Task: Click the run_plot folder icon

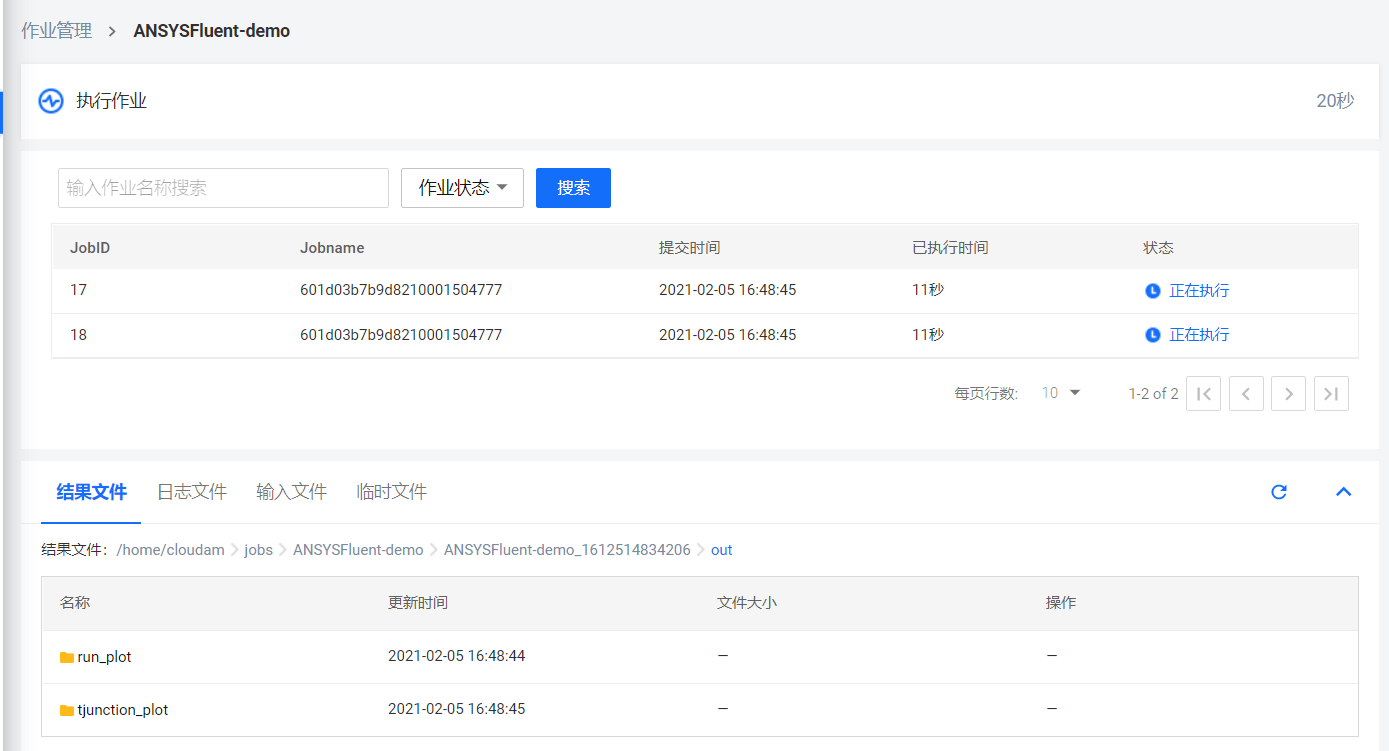Action: pos(67,657)
